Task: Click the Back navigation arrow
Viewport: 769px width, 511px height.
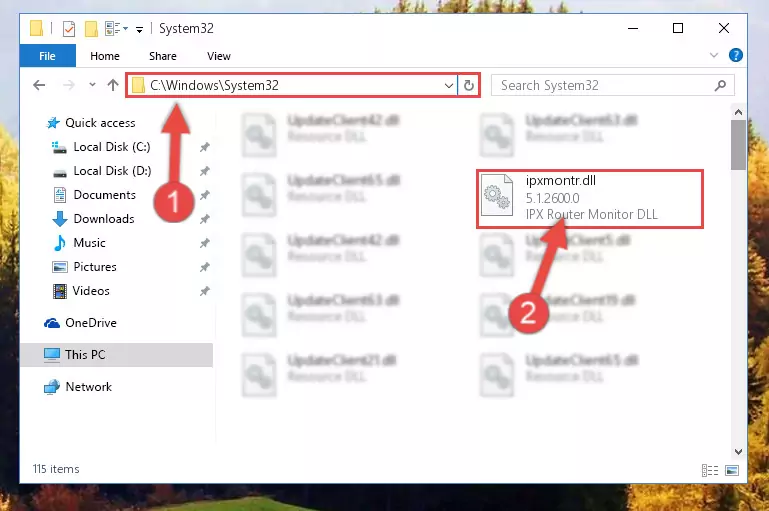Action: (39, 85)
